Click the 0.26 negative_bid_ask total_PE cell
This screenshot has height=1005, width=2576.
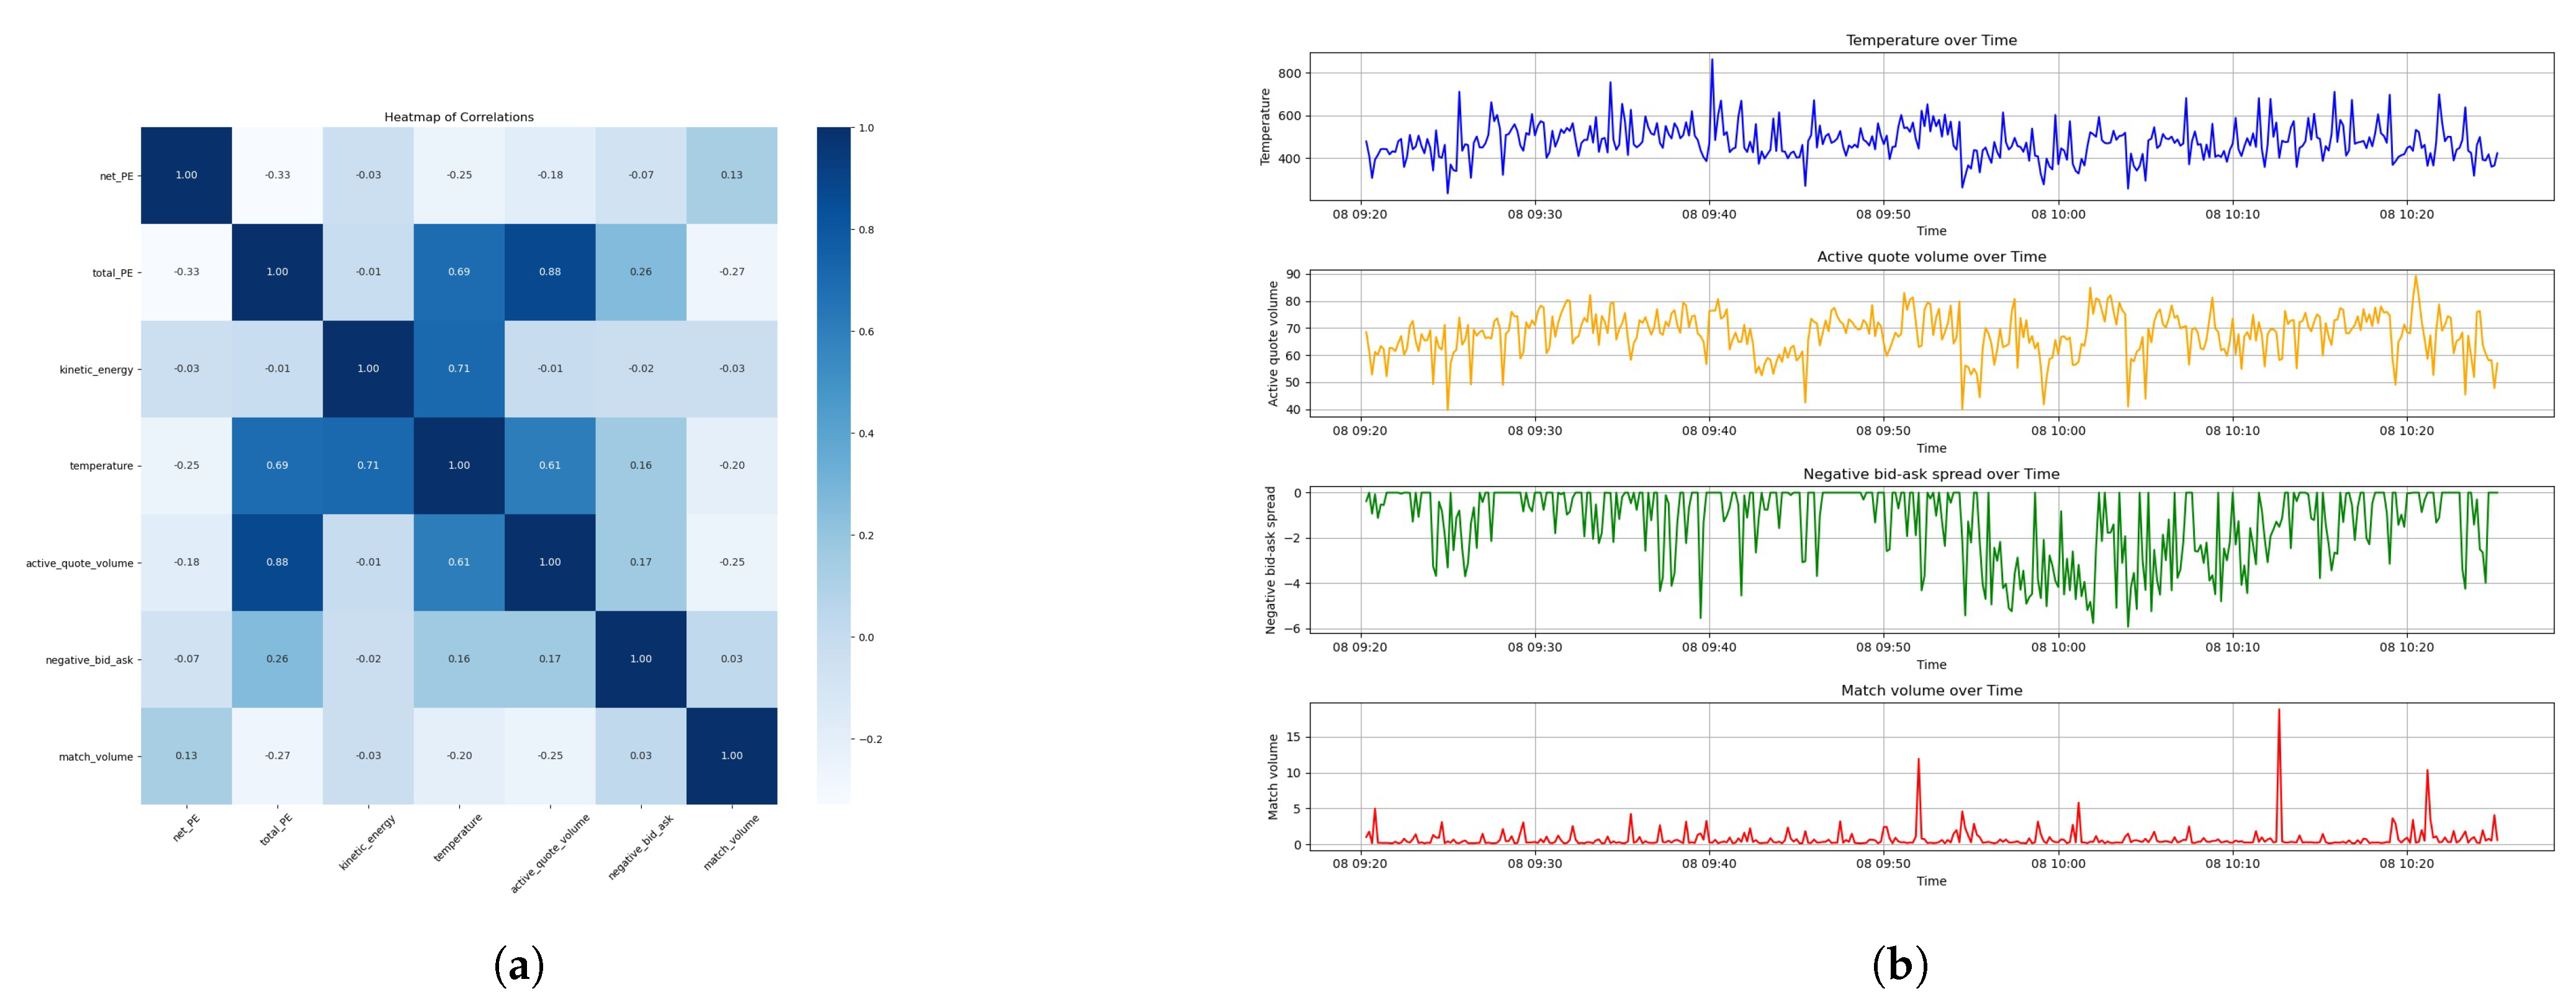[277, 659]
